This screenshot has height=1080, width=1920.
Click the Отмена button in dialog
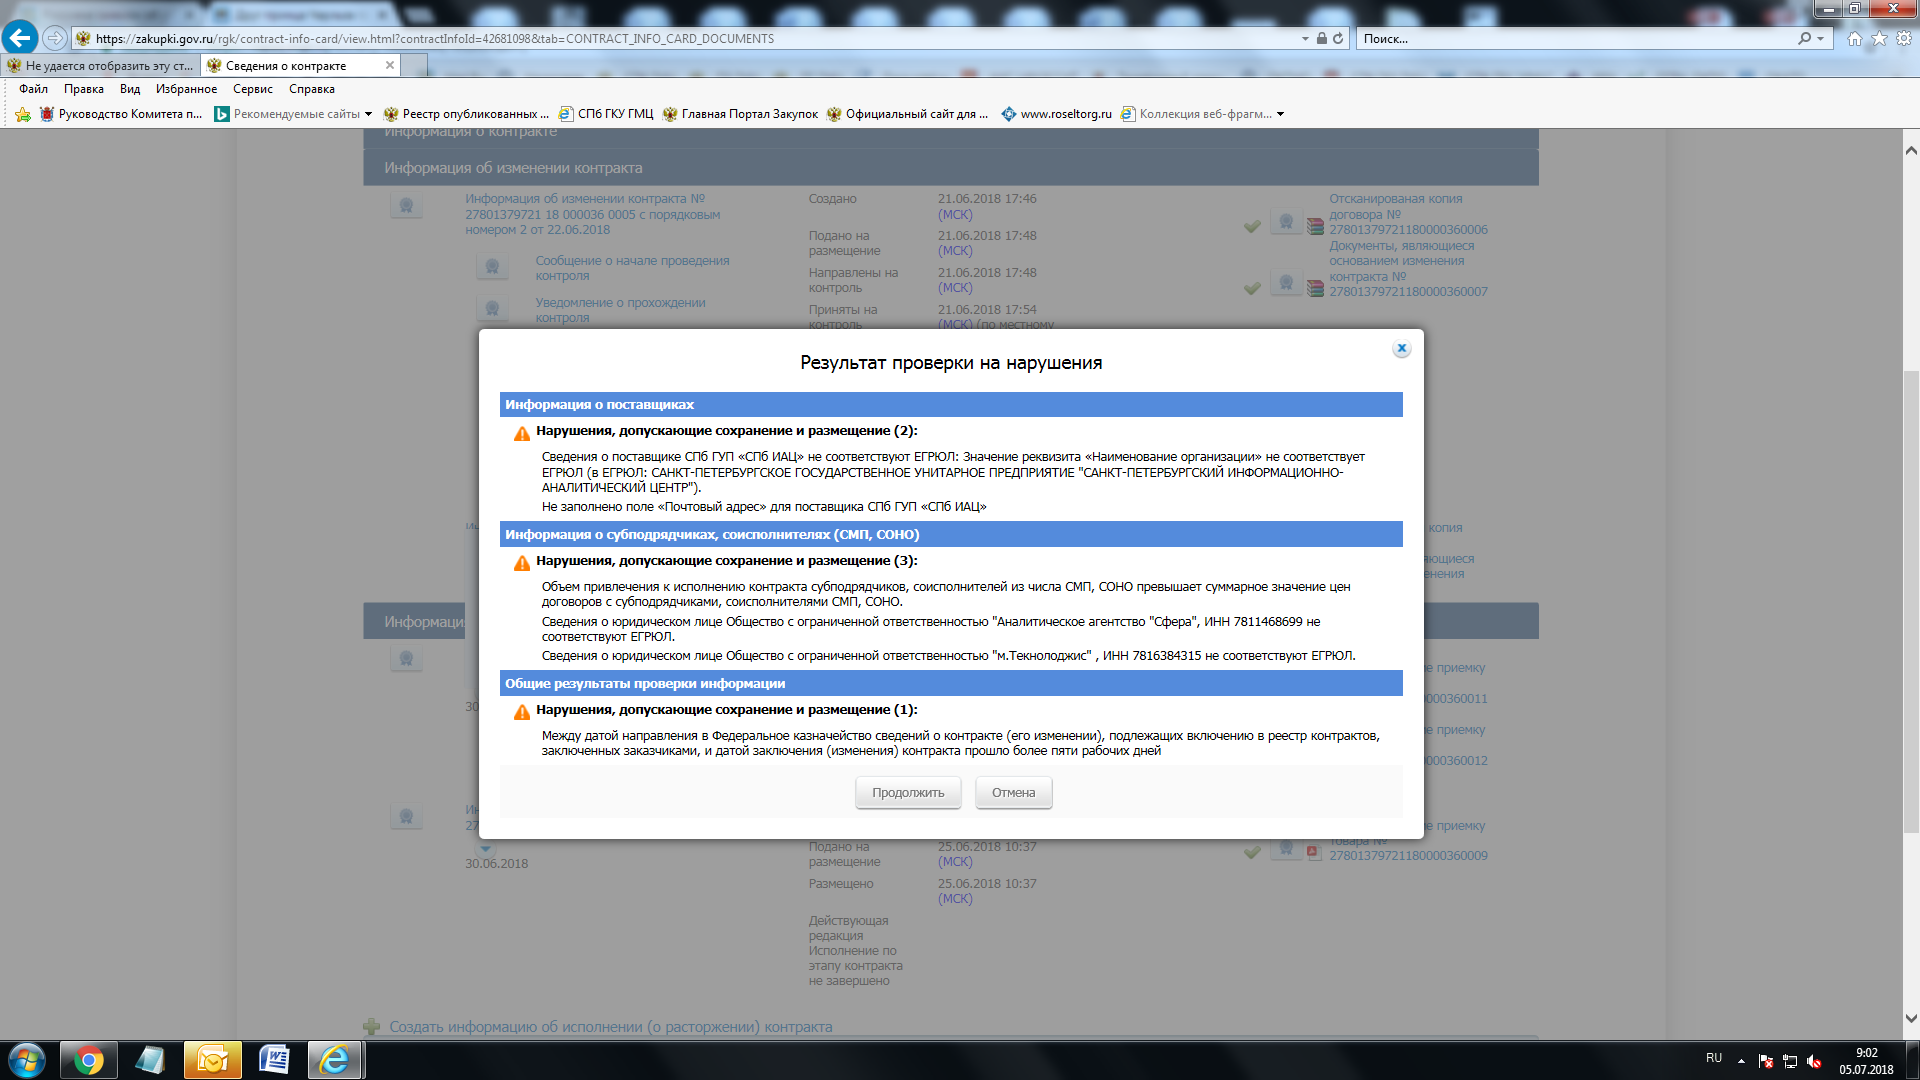1013,792
